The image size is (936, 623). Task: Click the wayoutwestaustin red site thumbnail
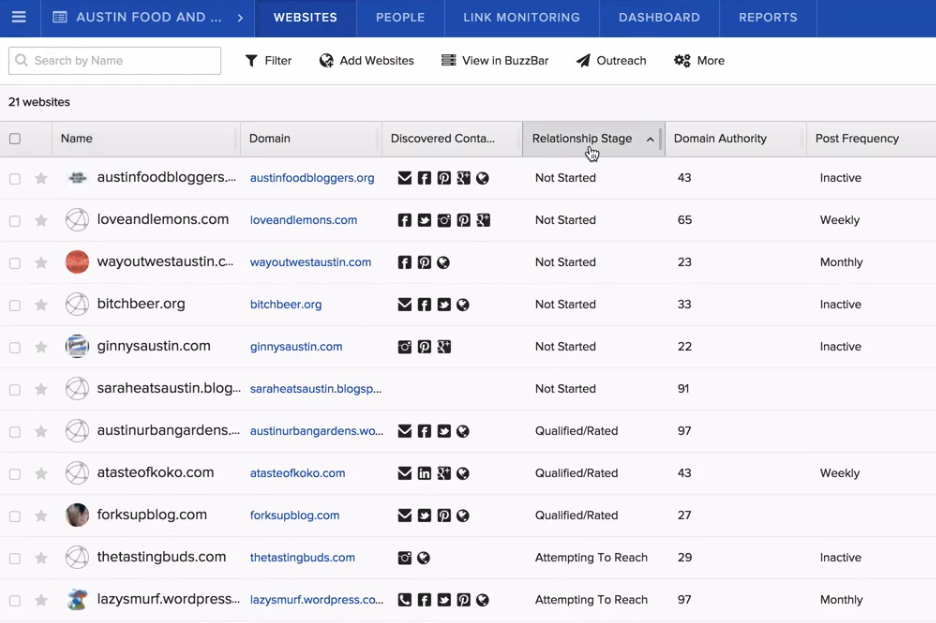tap(77, 262)
